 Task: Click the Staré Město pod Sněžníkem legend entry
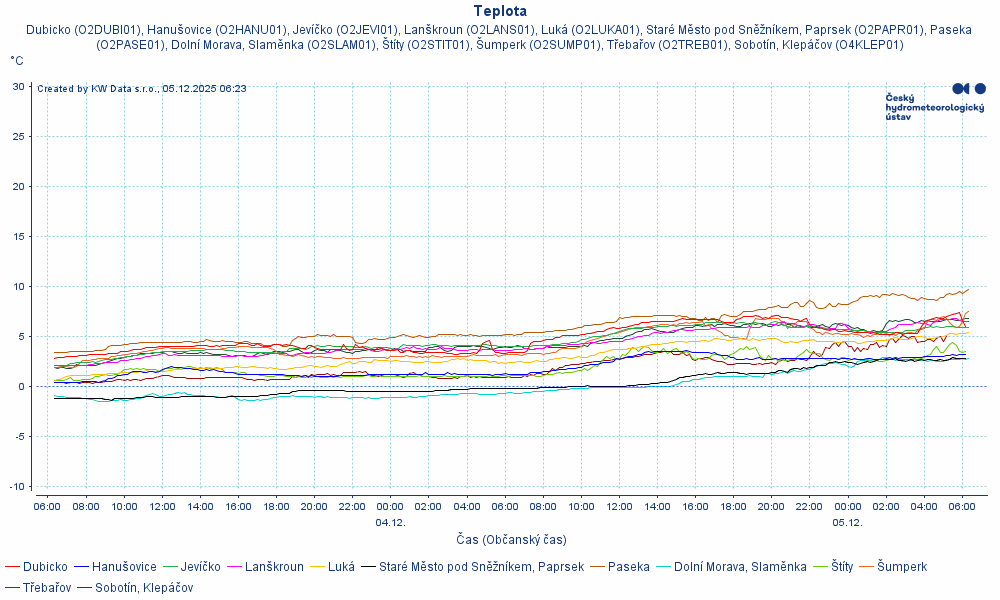482,567
